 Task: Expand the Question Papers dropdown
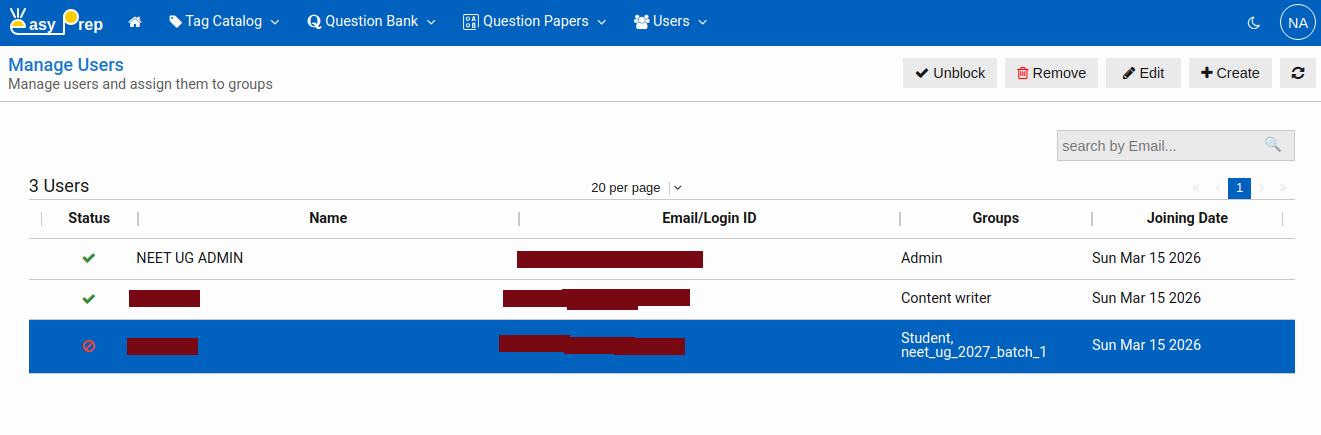(534, 22)
